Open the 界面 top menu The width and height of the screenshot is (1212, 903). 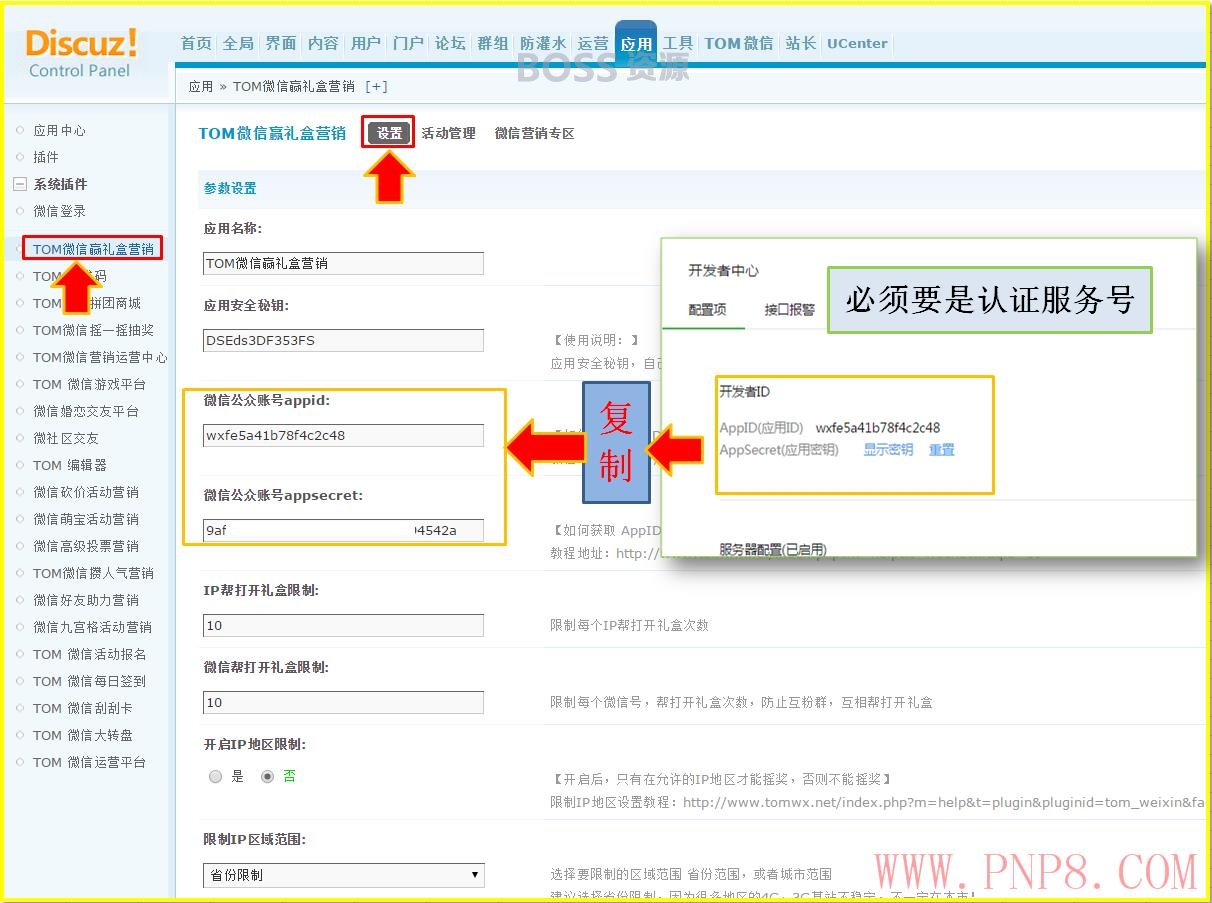(281, 43)
